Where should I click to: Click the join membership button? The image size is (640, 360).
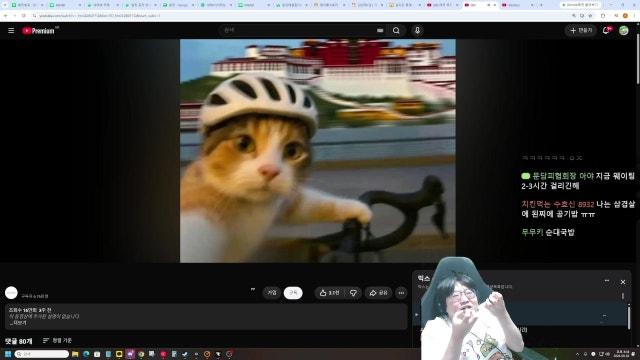point(272,293)
